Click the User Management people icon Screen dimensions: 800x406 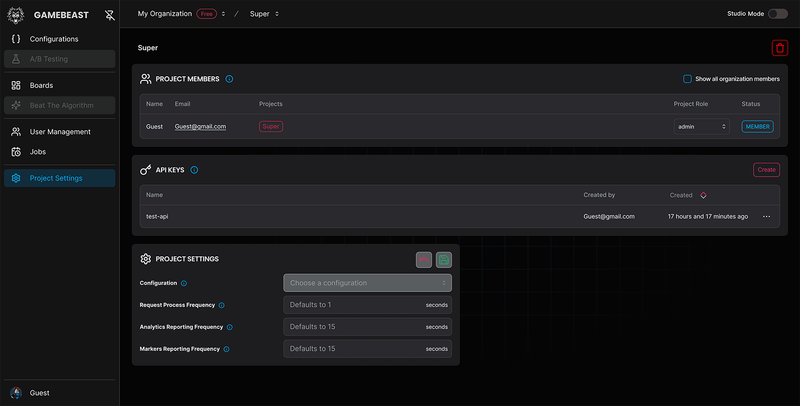[x=16, y=132]
